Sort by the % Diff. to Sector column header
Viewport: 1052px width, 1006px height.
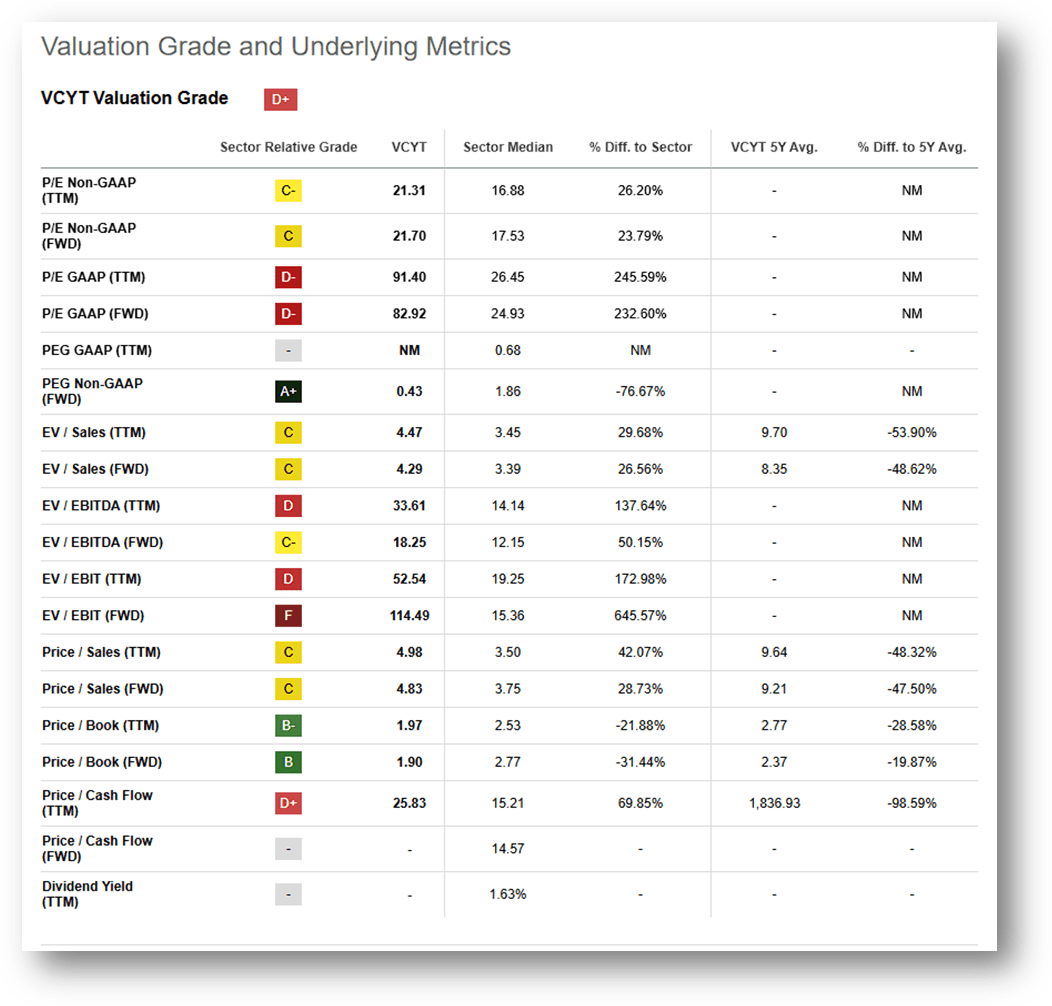640,147
